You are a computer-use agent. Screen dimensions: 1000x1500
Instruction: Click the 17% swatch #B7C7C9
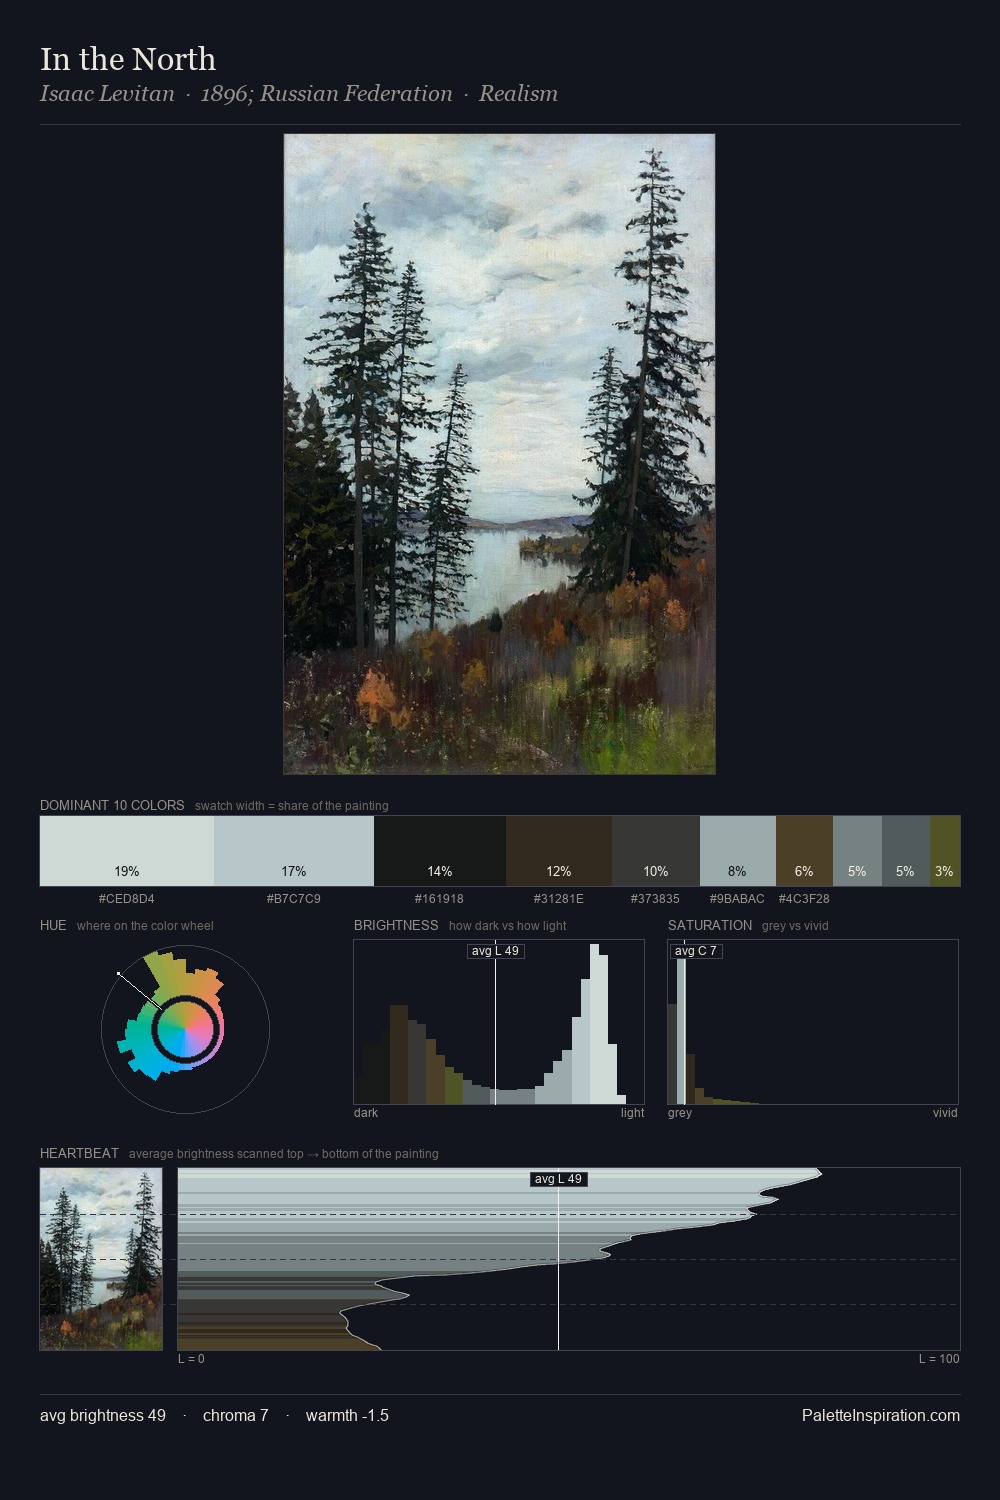(x=294, y=851)
